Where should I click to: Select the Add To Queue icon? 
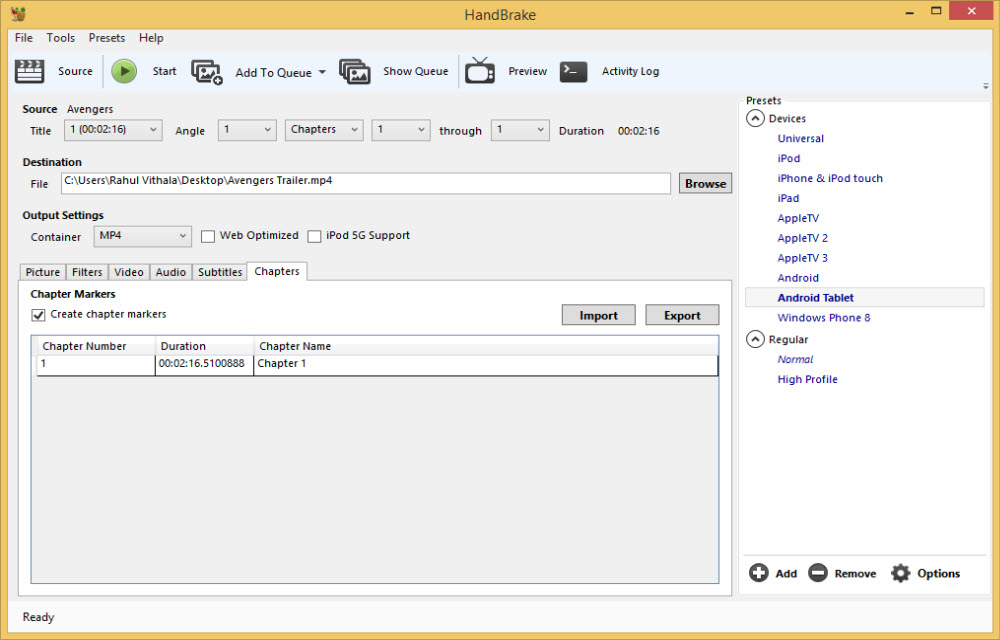tap(207, 71)
